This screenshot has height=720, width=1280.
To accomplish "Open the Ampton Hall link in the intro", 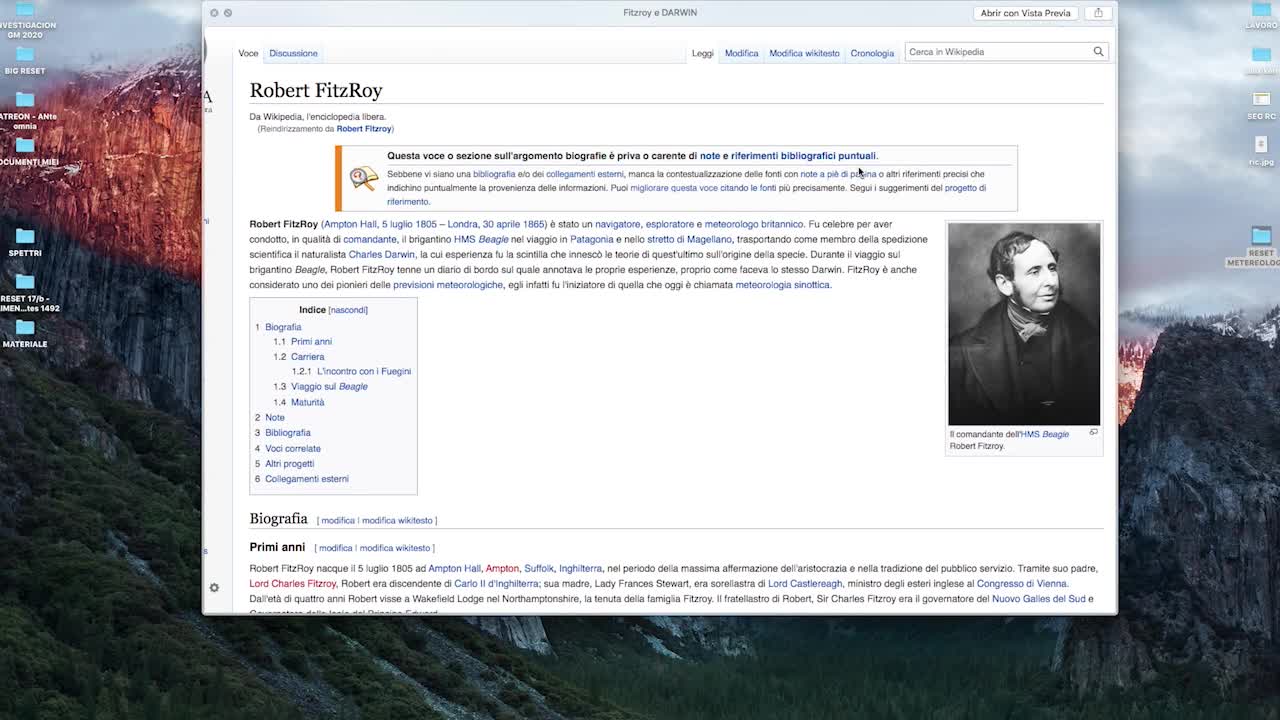I will click(350, 224).
